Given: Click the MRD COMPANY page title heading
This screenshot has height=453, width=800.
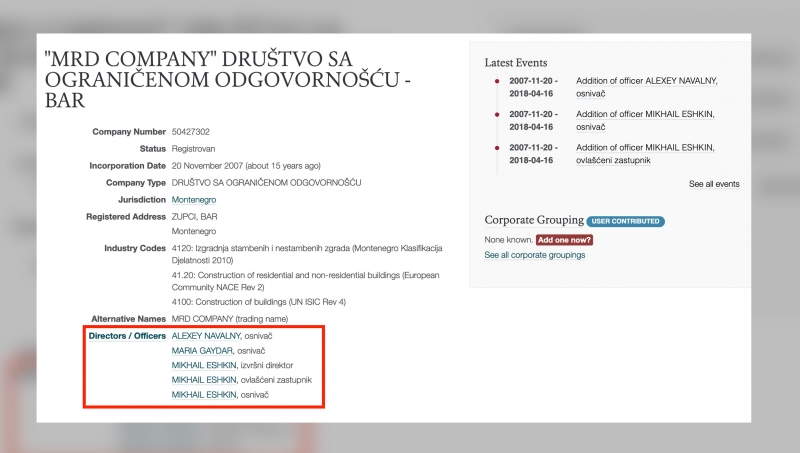Looking at the screenshot, I should [x=228, y=80].
